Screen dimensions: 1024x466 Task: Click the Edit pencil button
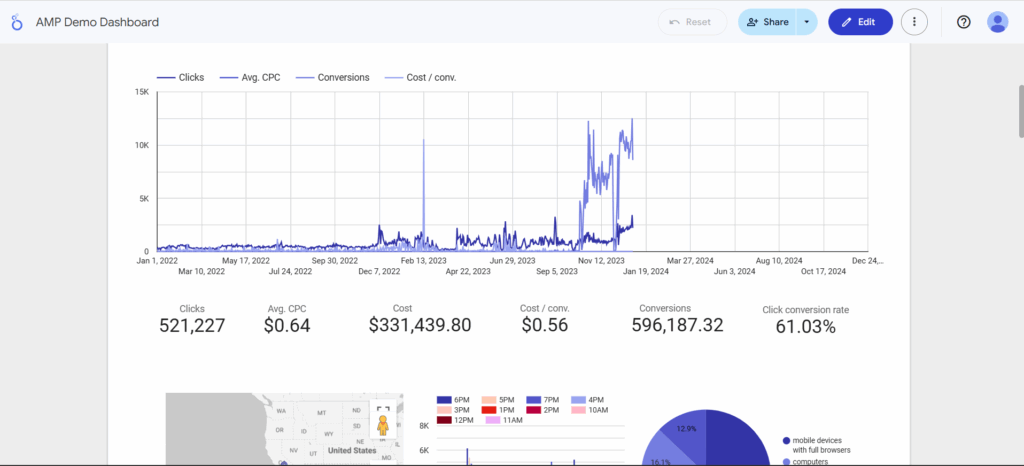[860, 22]
